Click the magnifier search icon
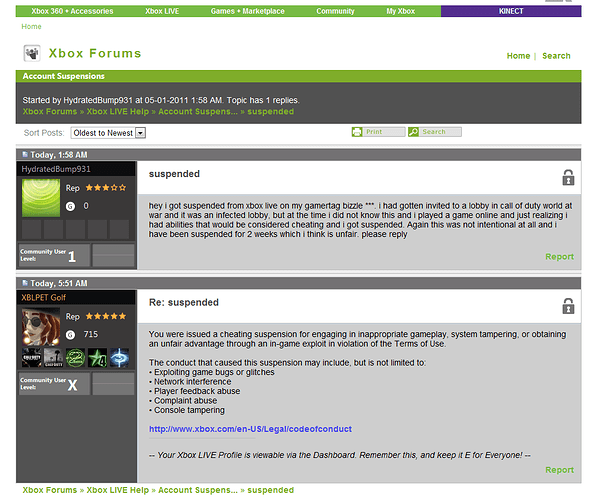Image resolution: width=591 pixels, height=500 pixels. pos(413,132)
